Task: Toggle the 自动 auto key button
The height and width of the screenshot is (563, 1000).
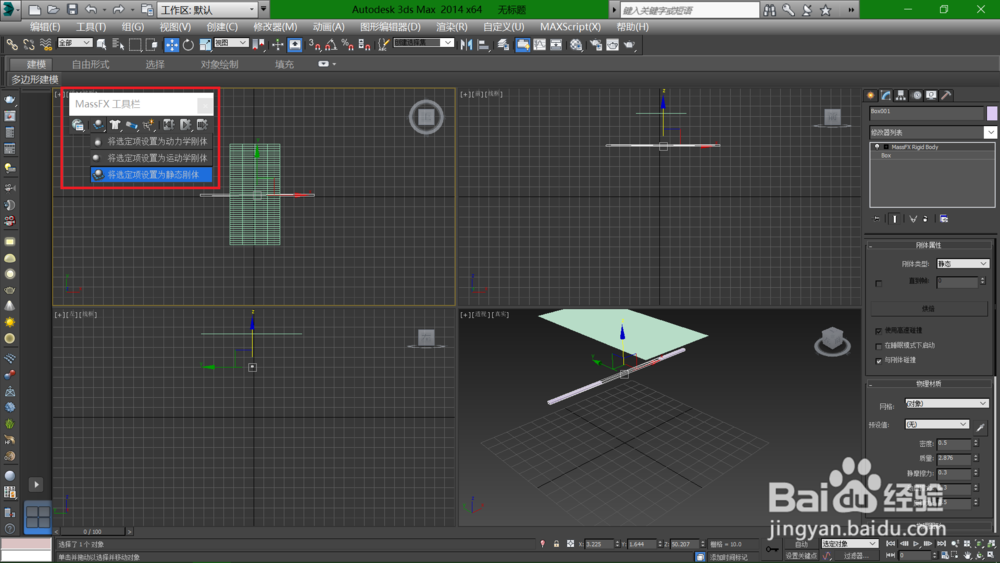Action: [x=801, y=544]
